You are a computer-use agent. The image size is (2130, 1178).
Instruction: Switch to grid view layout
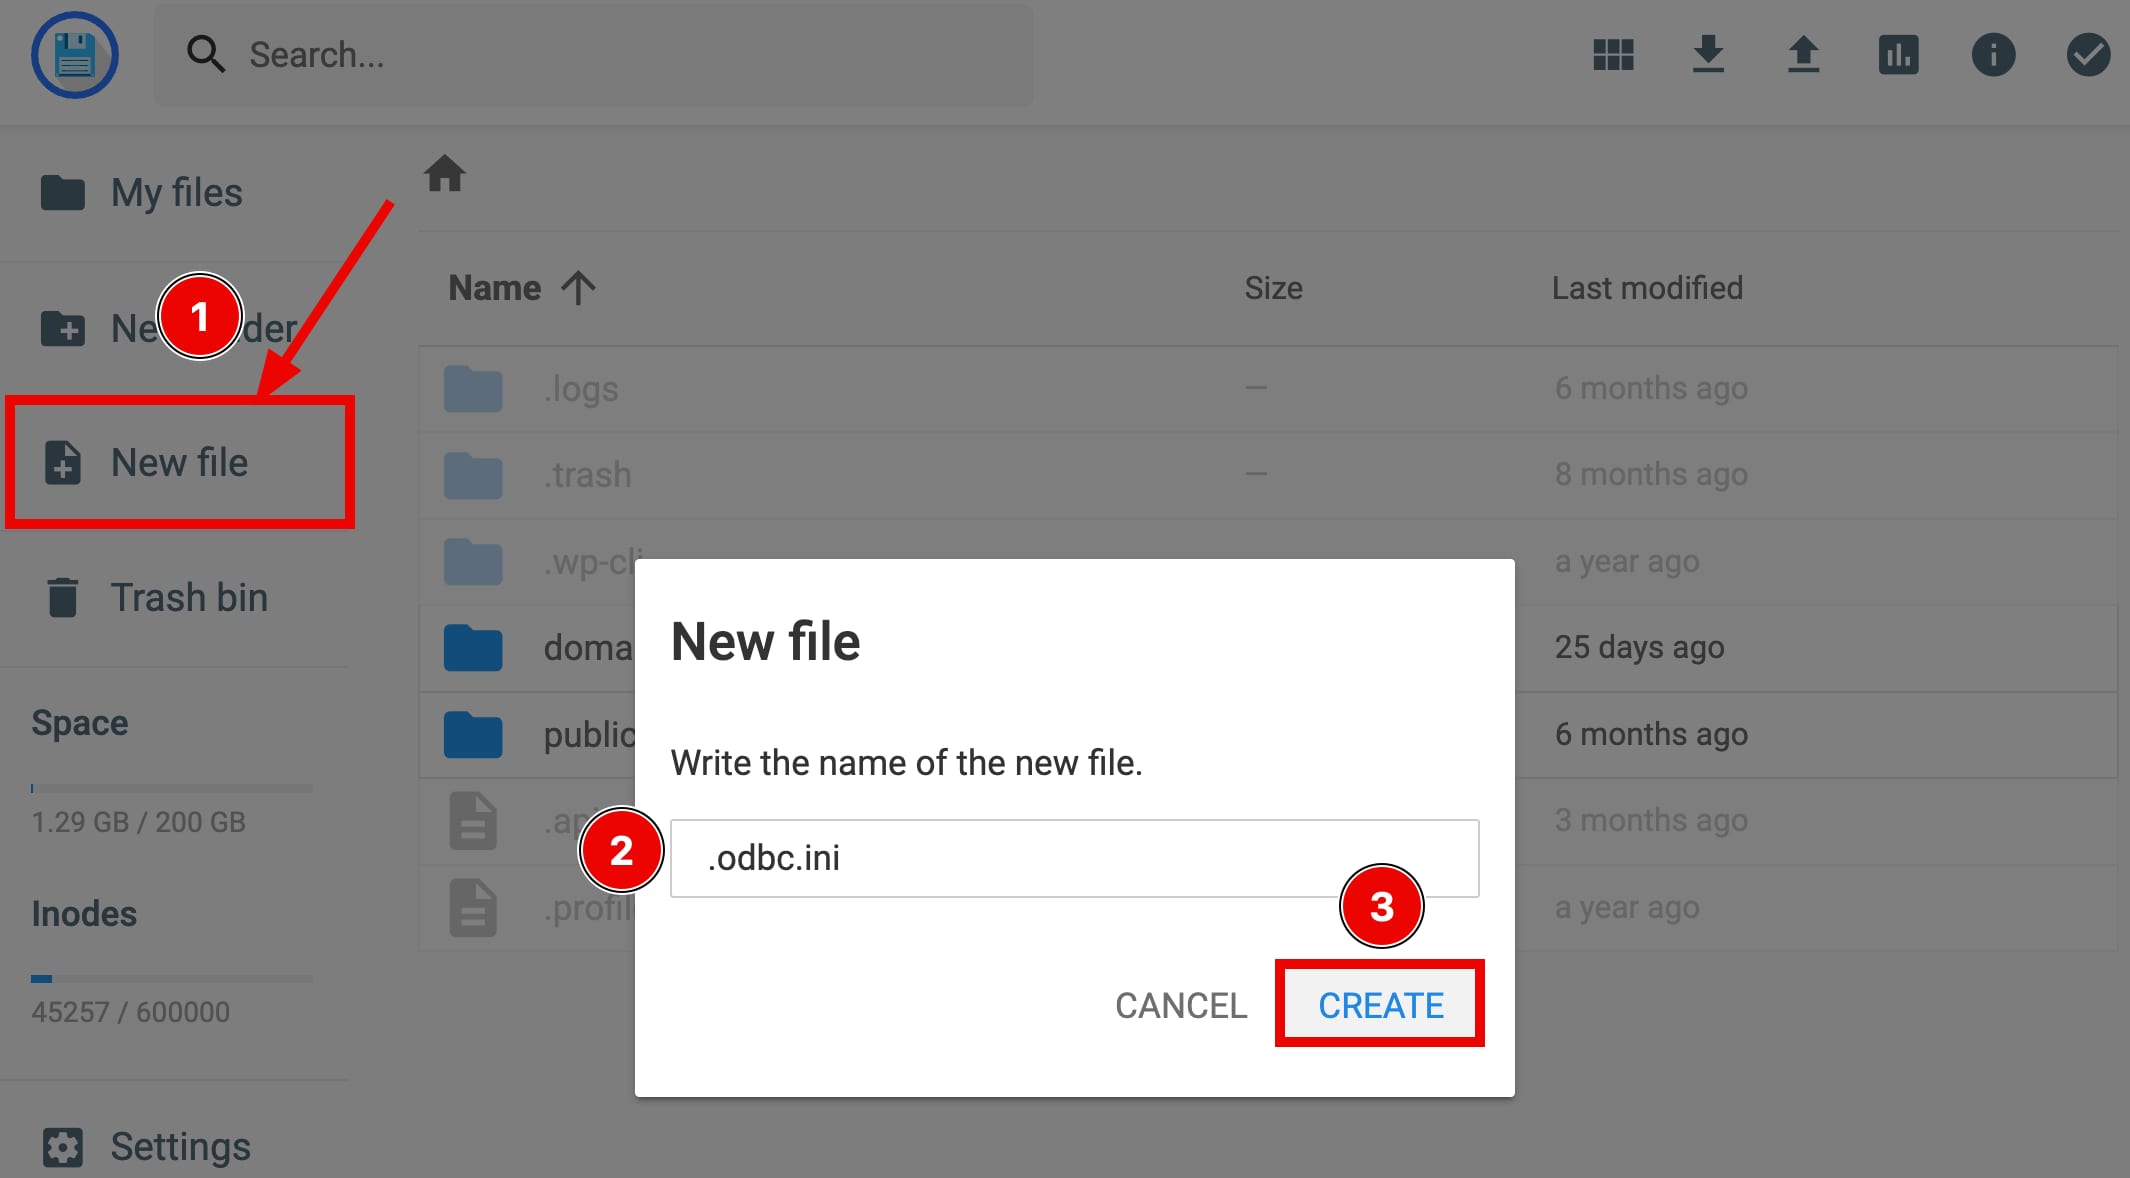1611,55
